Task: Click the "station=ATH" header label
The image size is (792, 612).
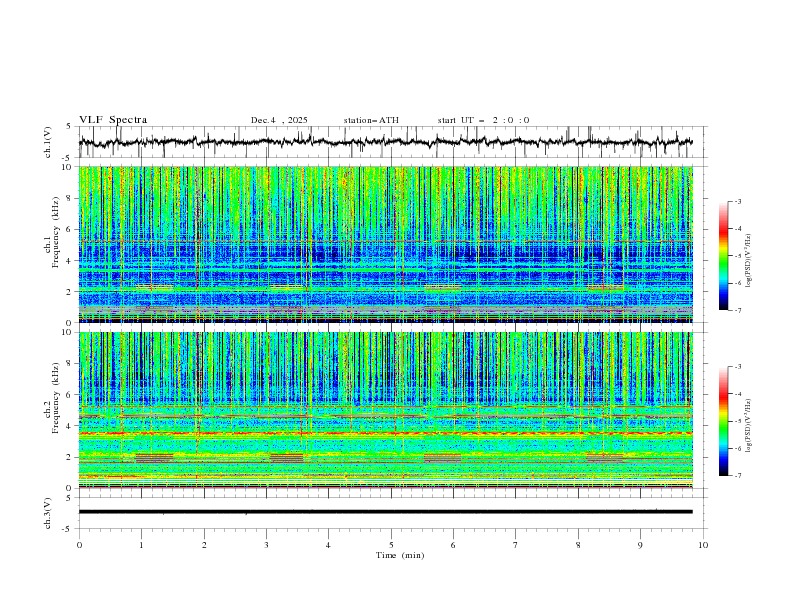Action: point(371,120)
